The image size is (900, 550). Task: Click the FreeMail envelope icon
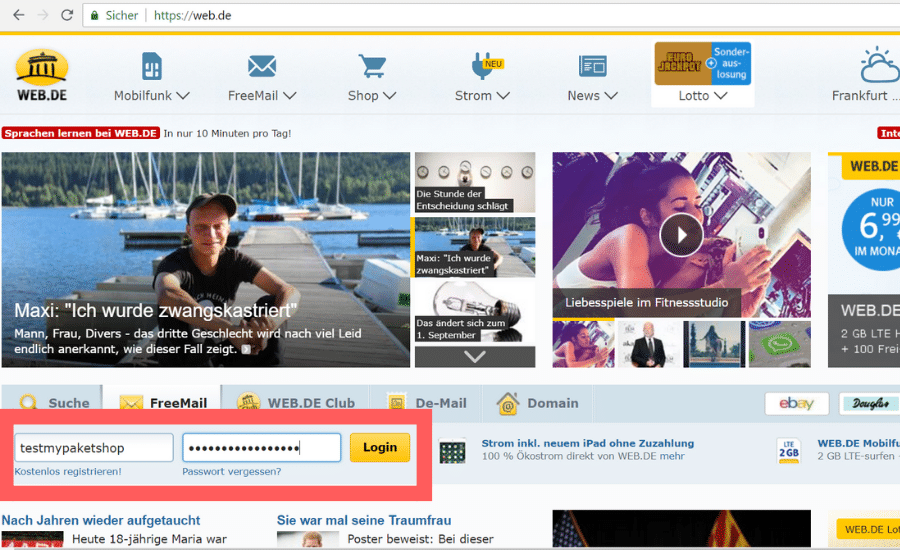262,66
